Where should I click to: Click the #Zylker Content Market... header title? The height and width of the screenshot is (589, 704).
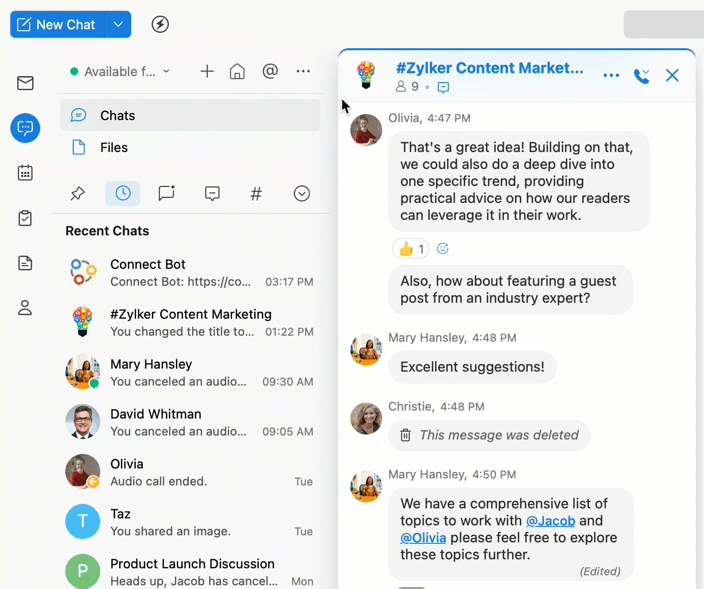[490, 68]
